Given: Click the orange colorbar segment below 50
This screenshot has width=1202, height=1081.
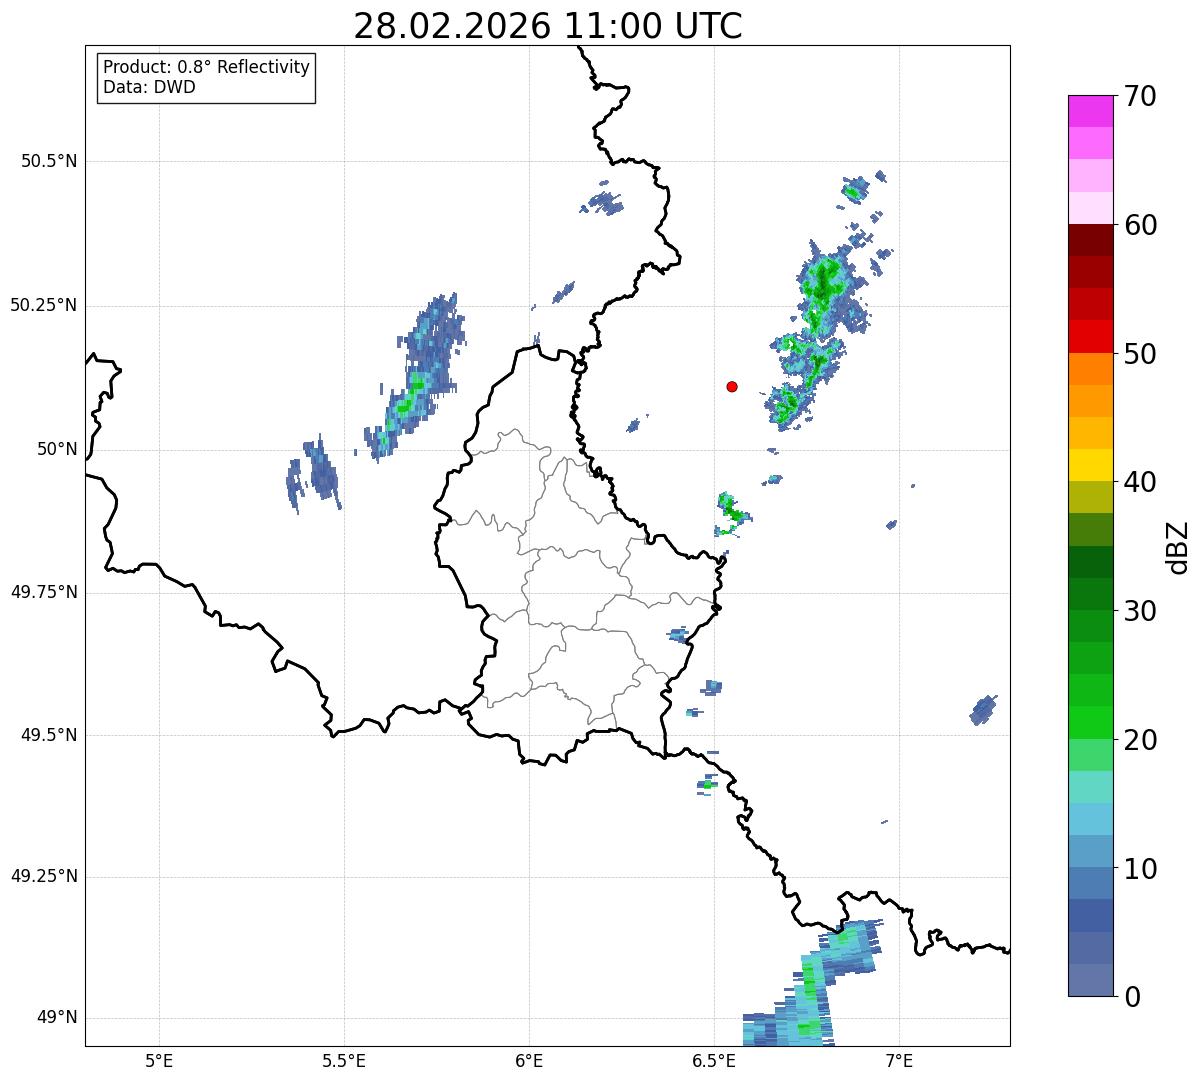Looking at the screenshot, I should point(1090,369).
